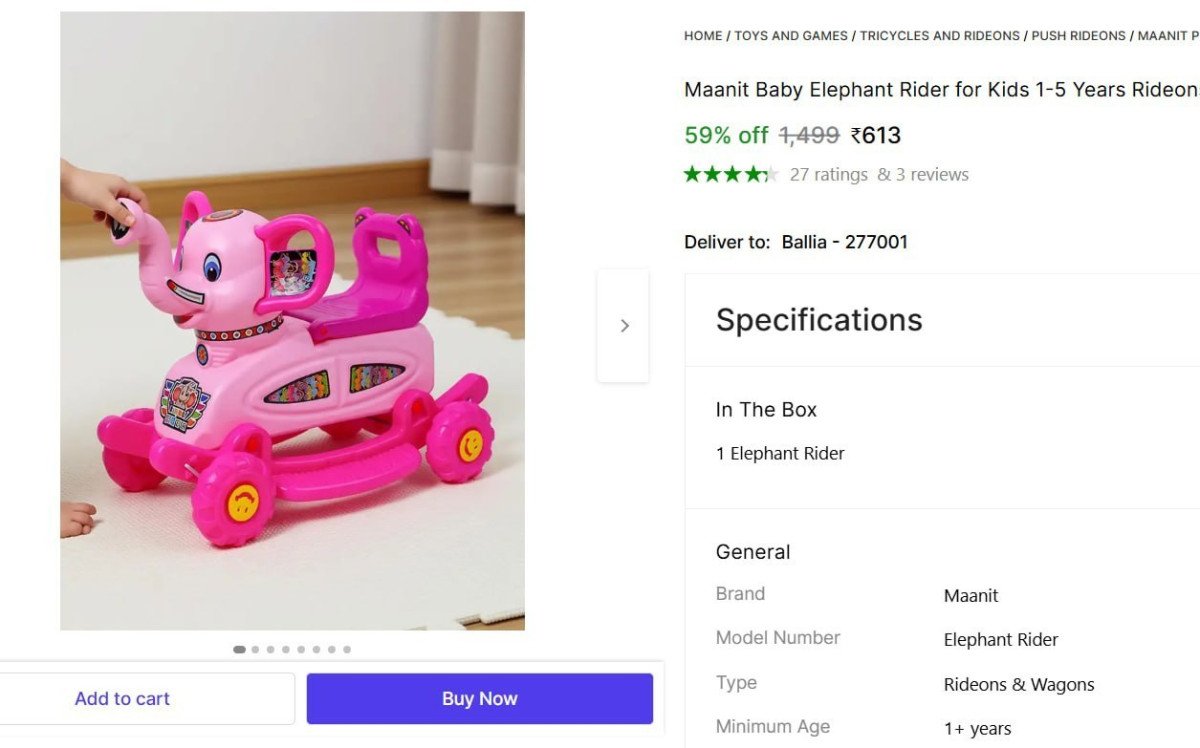Open the TRICYCLES AND RIDEONS category

click(940, 35)
